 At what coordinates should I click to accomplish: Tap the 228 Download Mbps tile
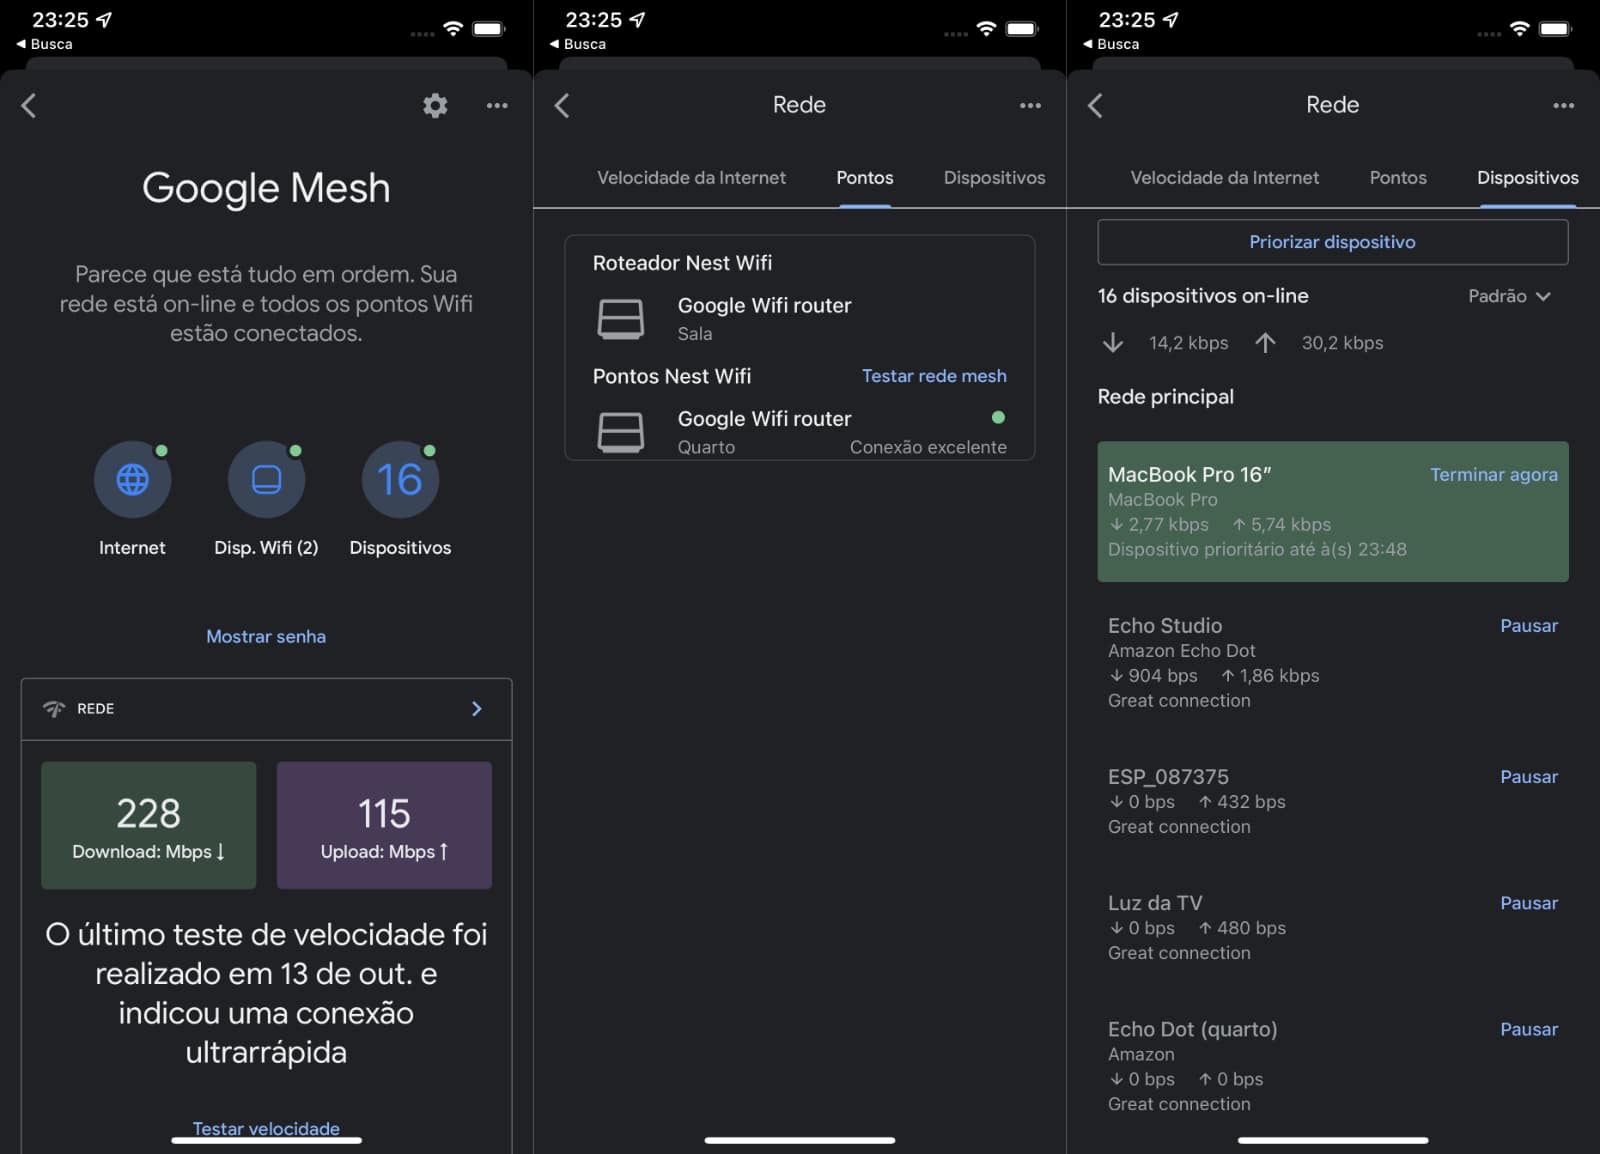(149, 825)
